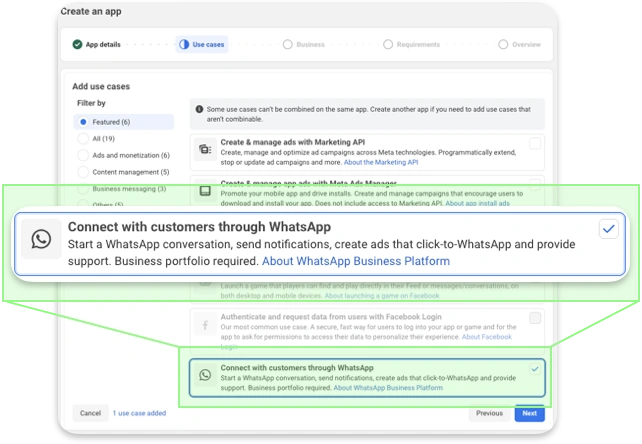Open About launching a game on Facebook link
The height and width of the screenshot is (444, 642).
click(x=382, y=295)
